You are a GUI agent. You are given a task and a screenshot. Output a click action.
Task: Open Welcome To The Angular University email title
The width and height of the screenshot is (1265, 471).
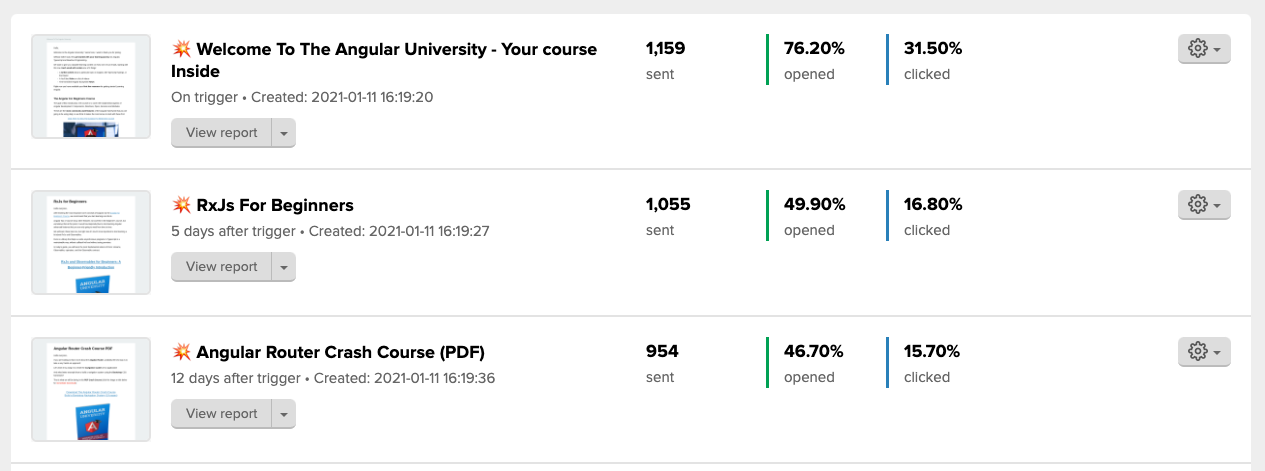[x=396, y=49]
